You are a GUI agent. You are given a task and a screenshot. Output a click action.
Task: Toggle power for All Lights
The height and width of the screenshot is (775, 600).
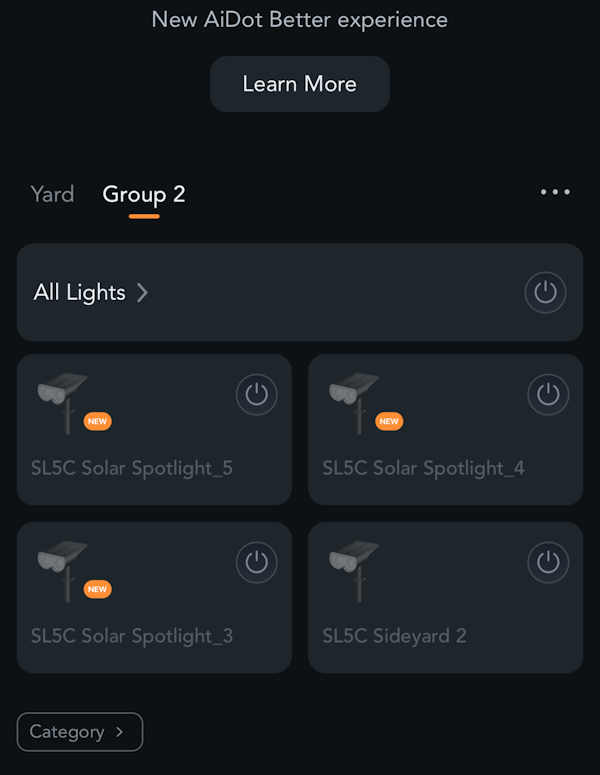click(545, 292)
